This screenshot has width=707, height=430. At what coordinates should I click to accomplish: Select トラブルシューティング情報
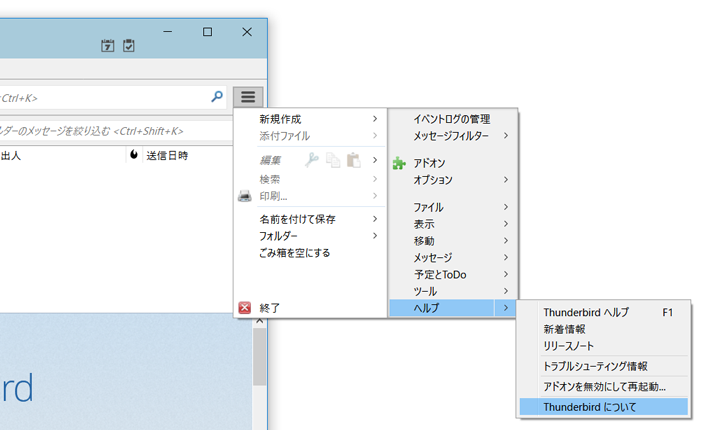click(604, 366)
